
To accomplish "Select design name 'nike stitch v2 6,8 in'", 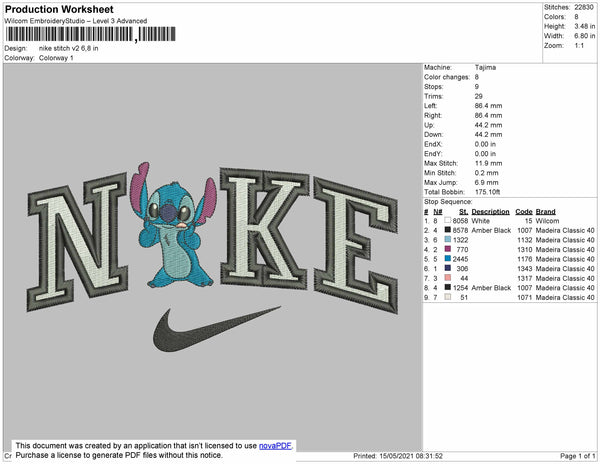I will pyautogui.click(x=68, y=49).
